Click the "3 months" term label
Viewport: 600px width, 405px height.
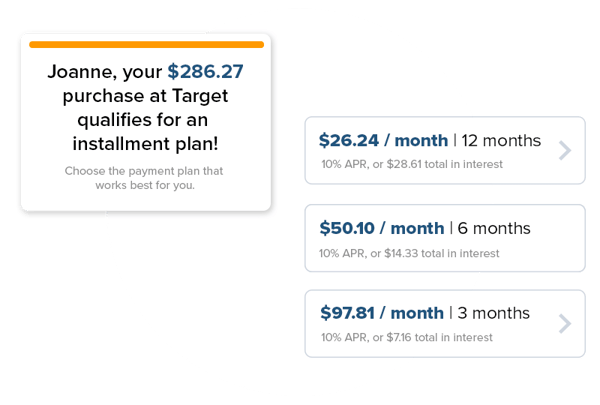point(494,313)
